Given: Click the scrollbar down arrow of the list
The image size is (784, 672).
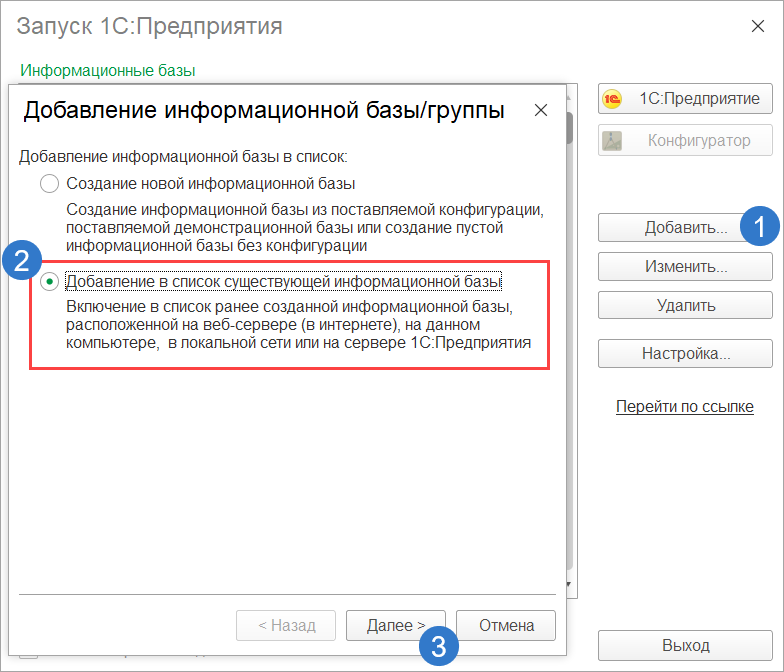Looking at the screenshot, I should [569, 584].
